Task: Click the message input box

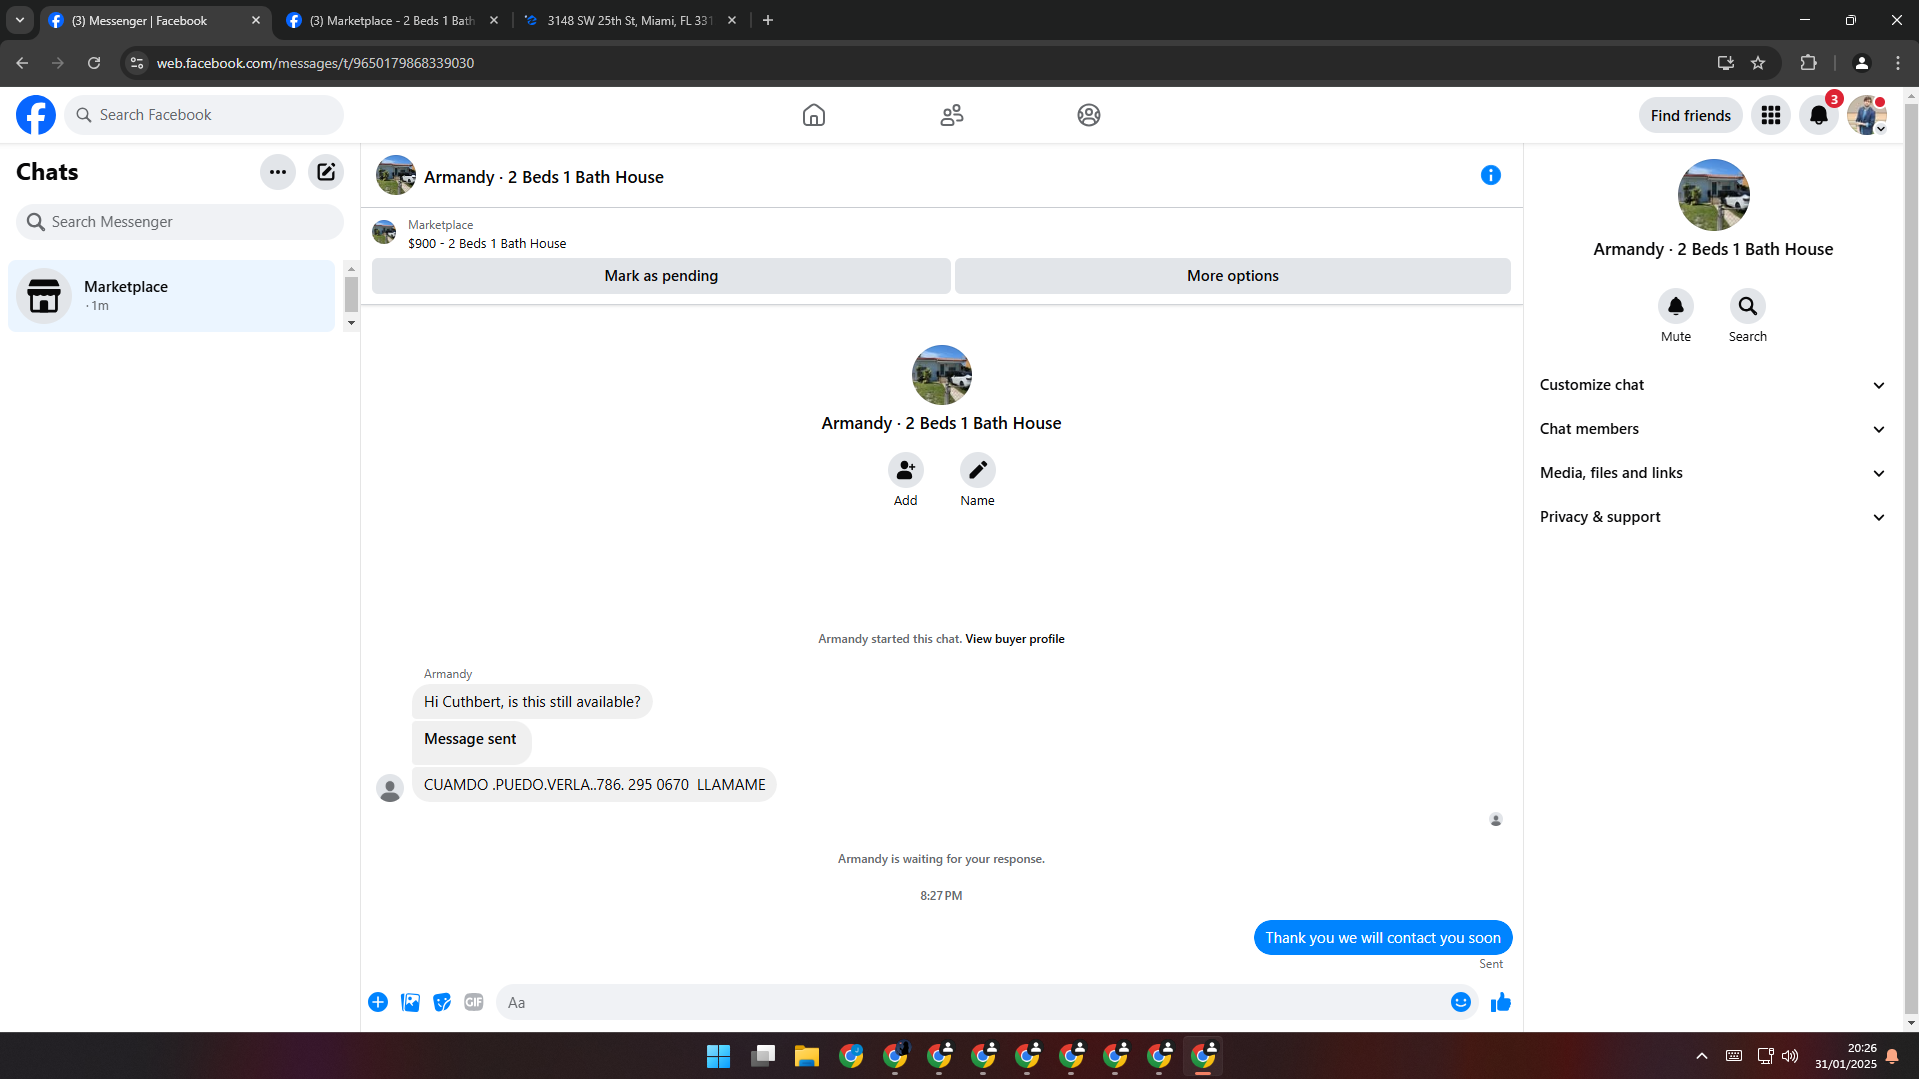Action: (x=971, y=1002)
